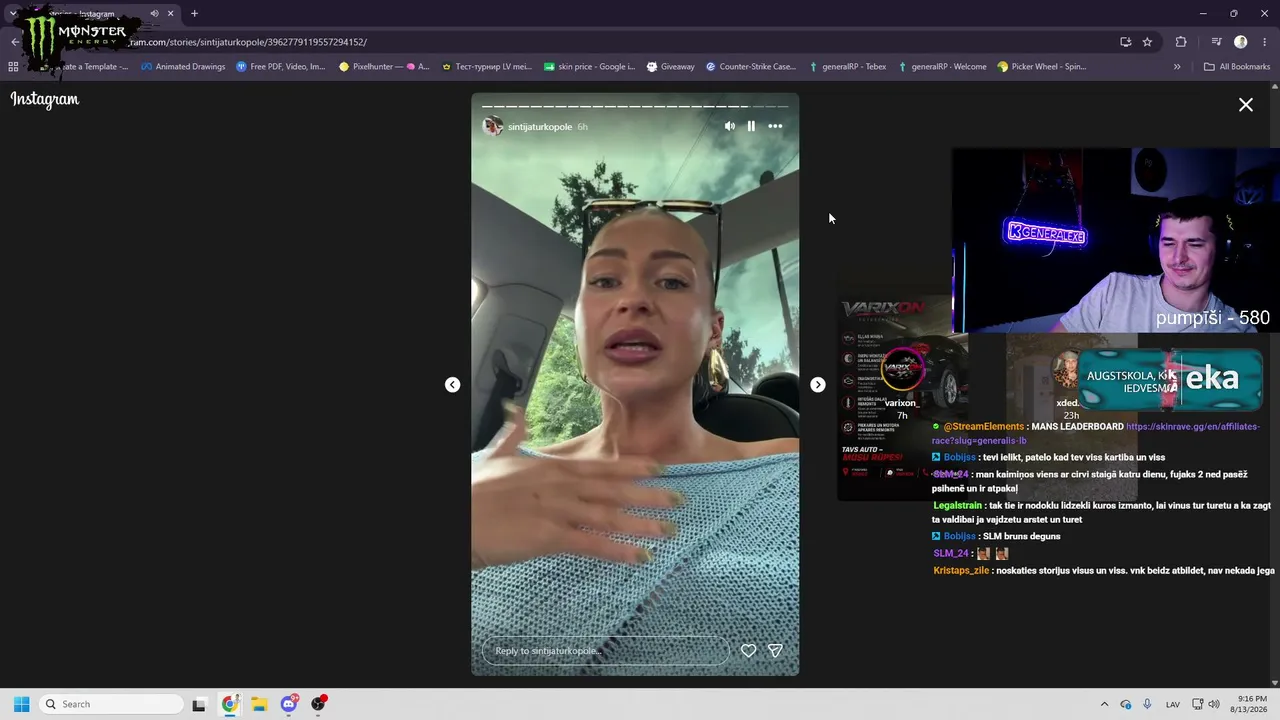
Task: Open the Animated Drawings bookmark
Action: click(x=183, y=67)
